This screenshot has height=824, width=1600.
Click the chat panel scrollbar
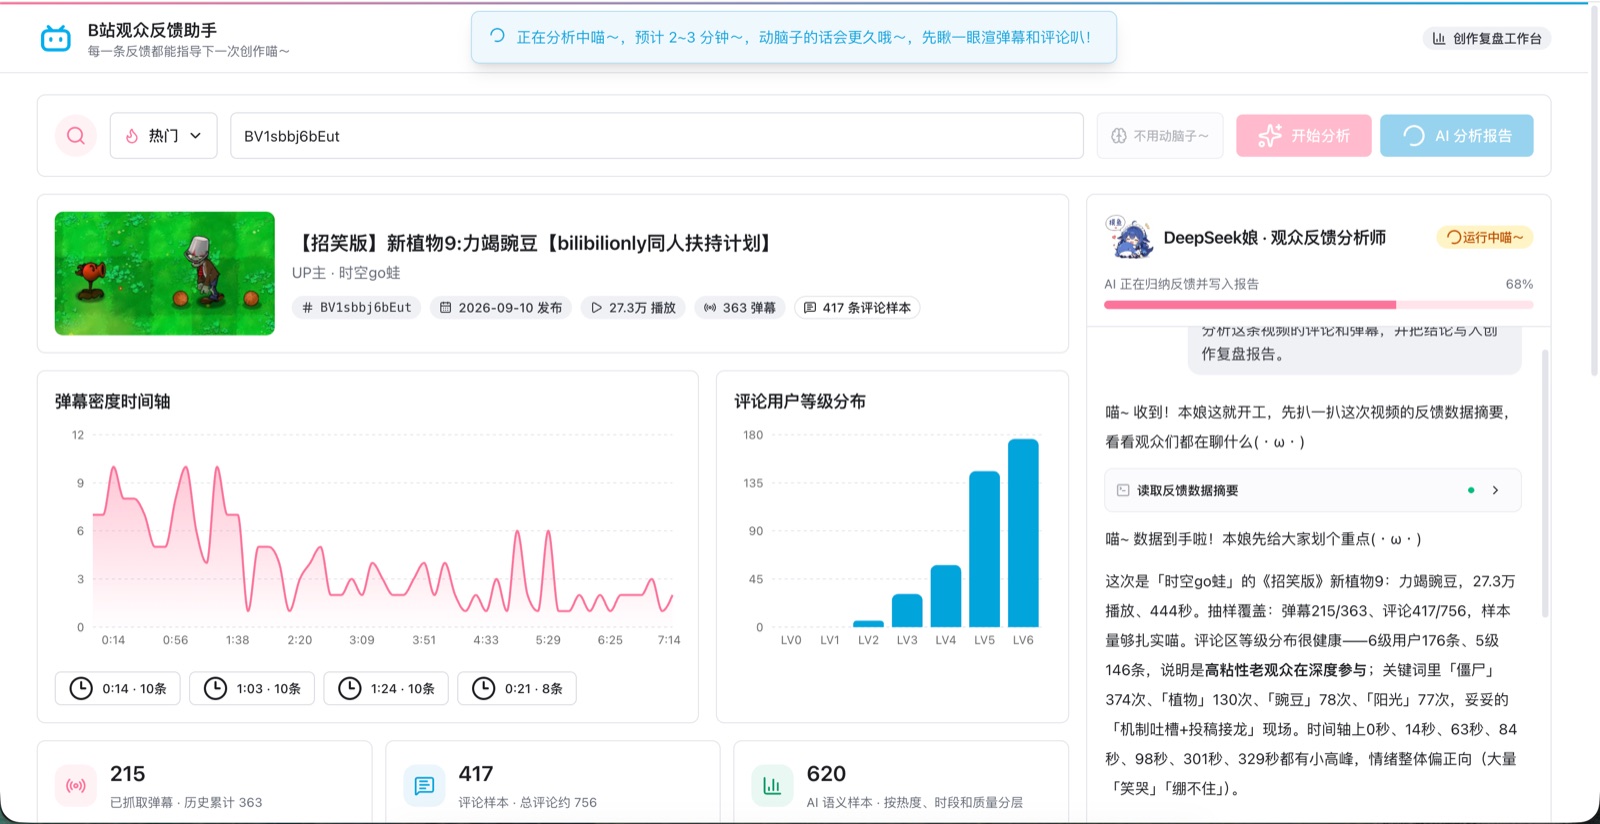[x=1545, y=483]
